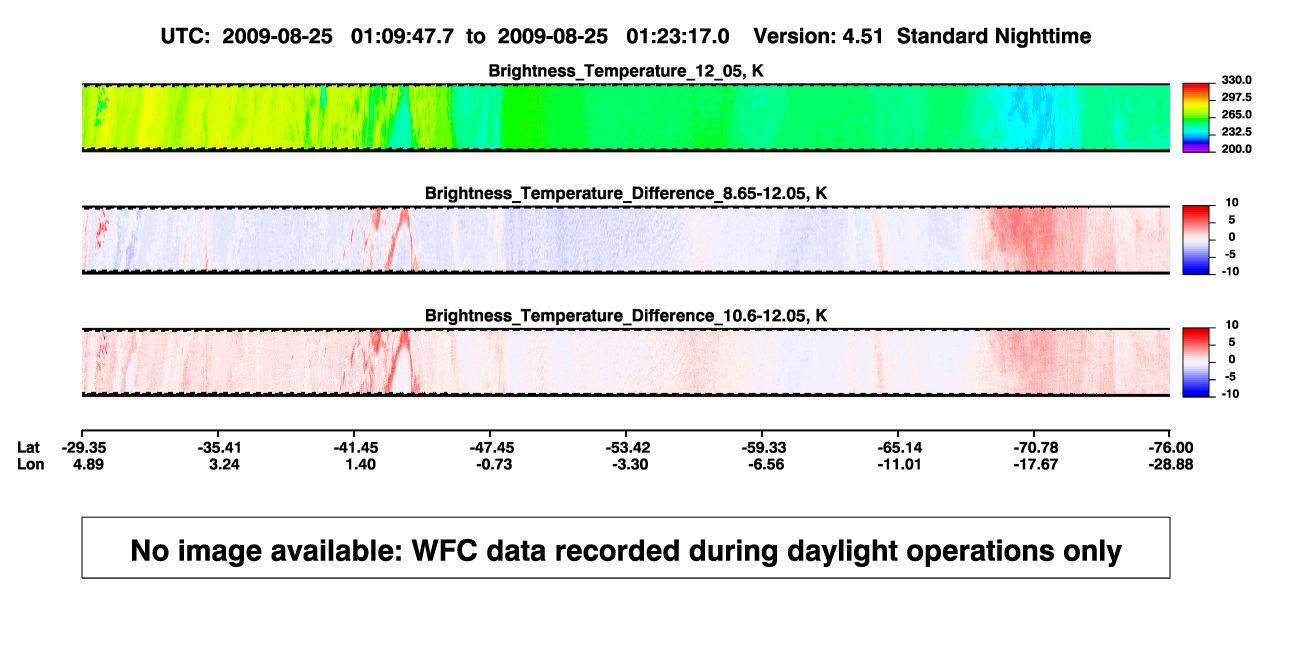Click longitude value -11.01

(x=900, y=464)
